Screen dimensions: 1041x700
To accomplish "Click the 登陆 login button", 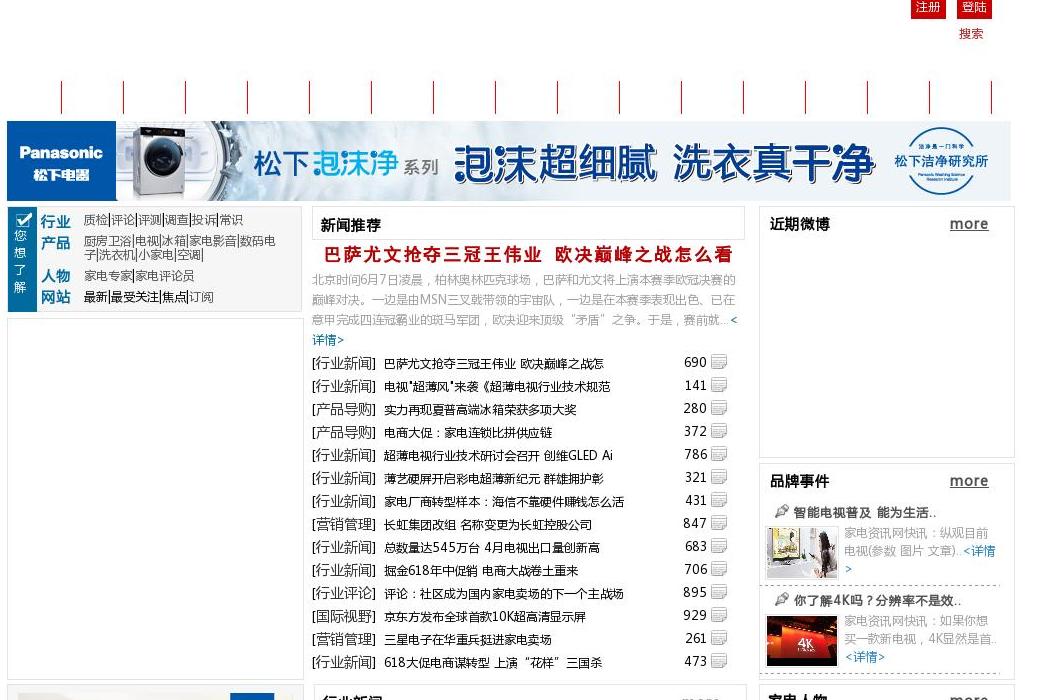I will (974, 8).
